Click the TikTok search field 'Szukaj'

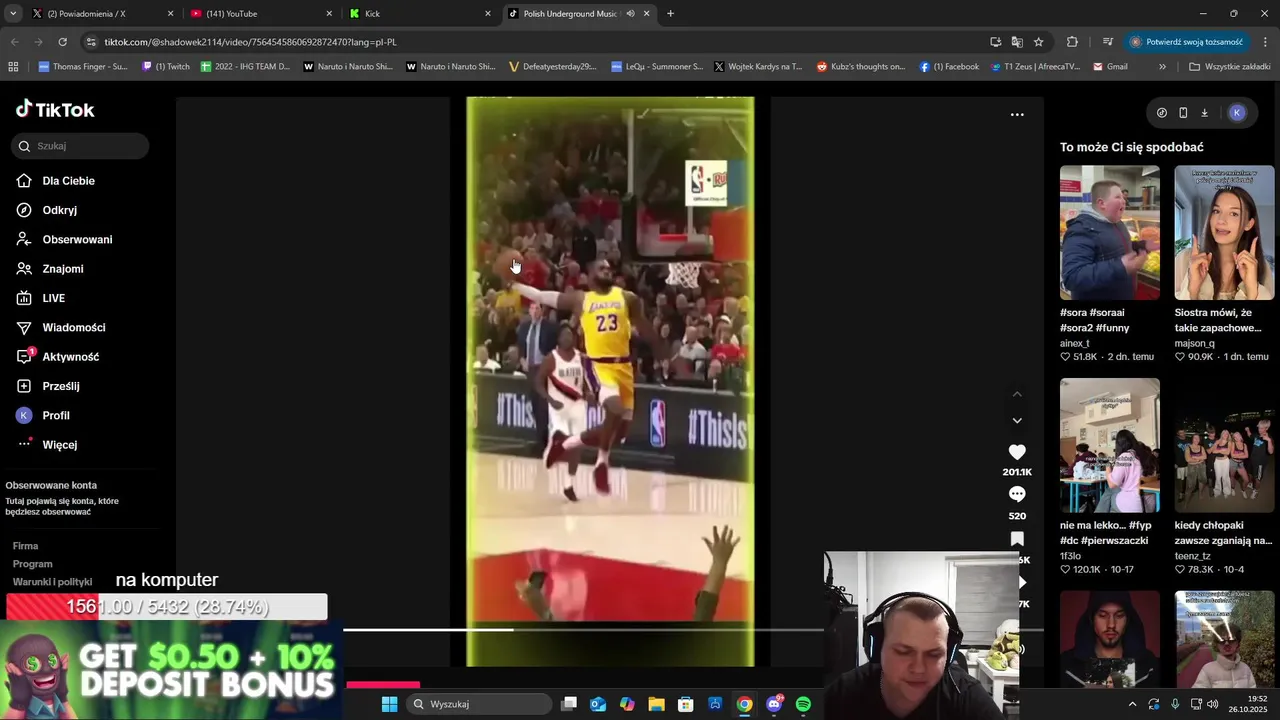tap(80, 146)
